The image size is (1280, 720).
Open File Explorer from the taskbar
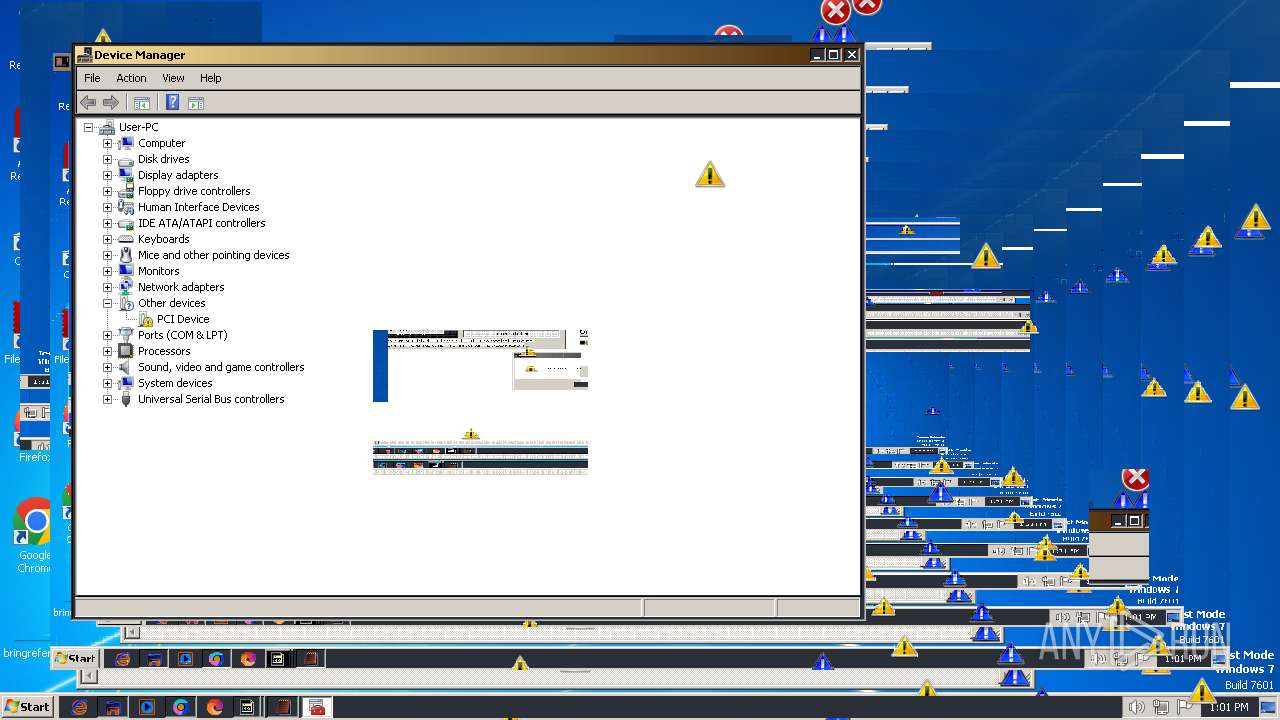113,707
